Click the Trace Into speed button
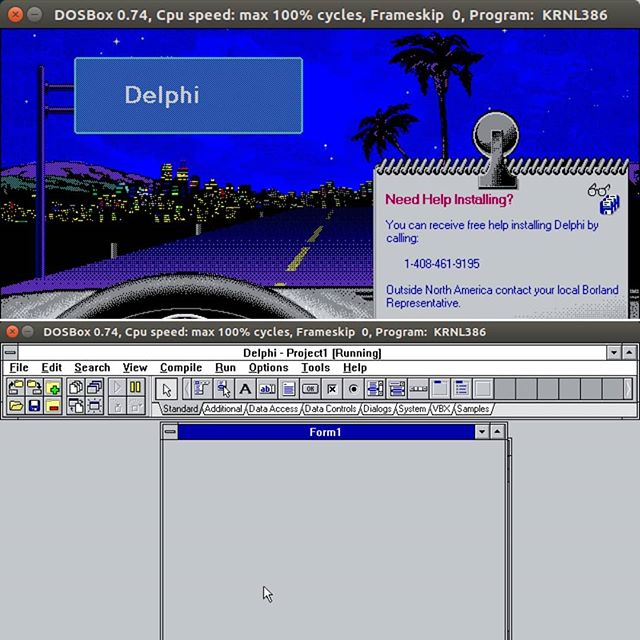 [x=117, y=406]
